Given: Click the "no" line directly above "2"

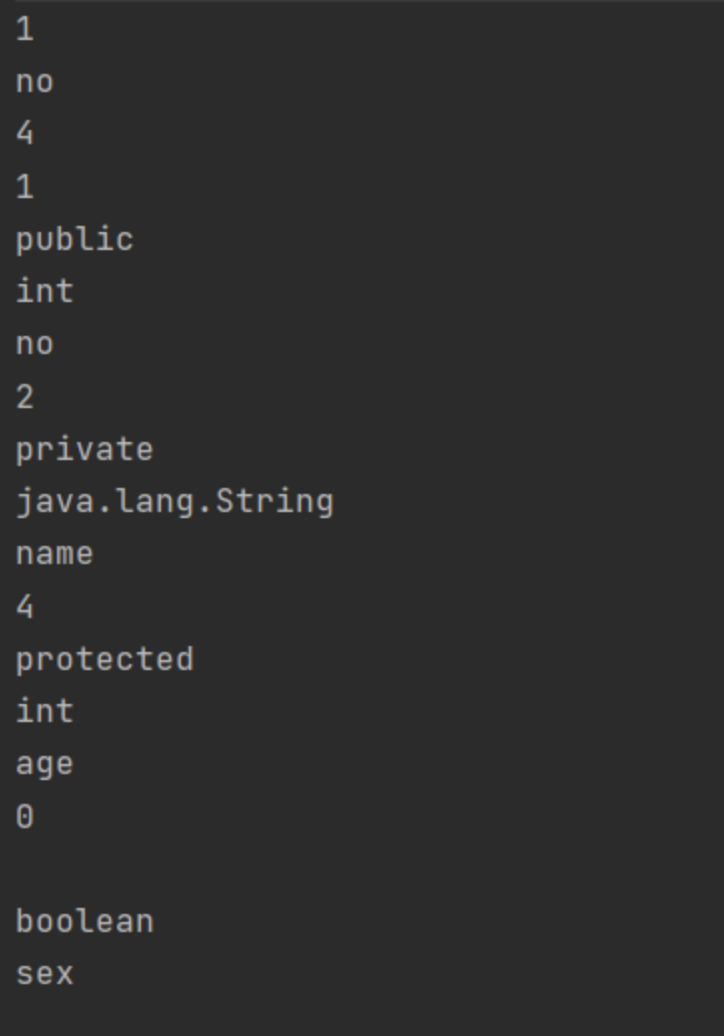Looking at the screenshot, I should point(34,345).
